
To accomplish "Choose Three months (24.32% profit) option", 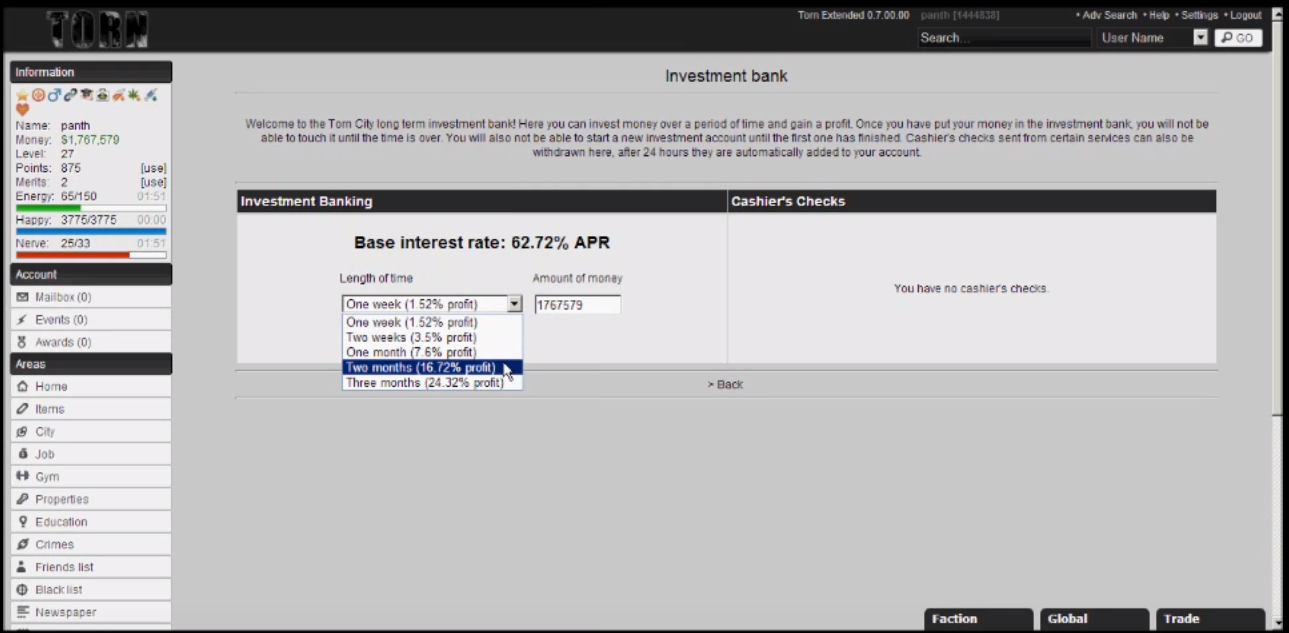I will tap(424, 383).
